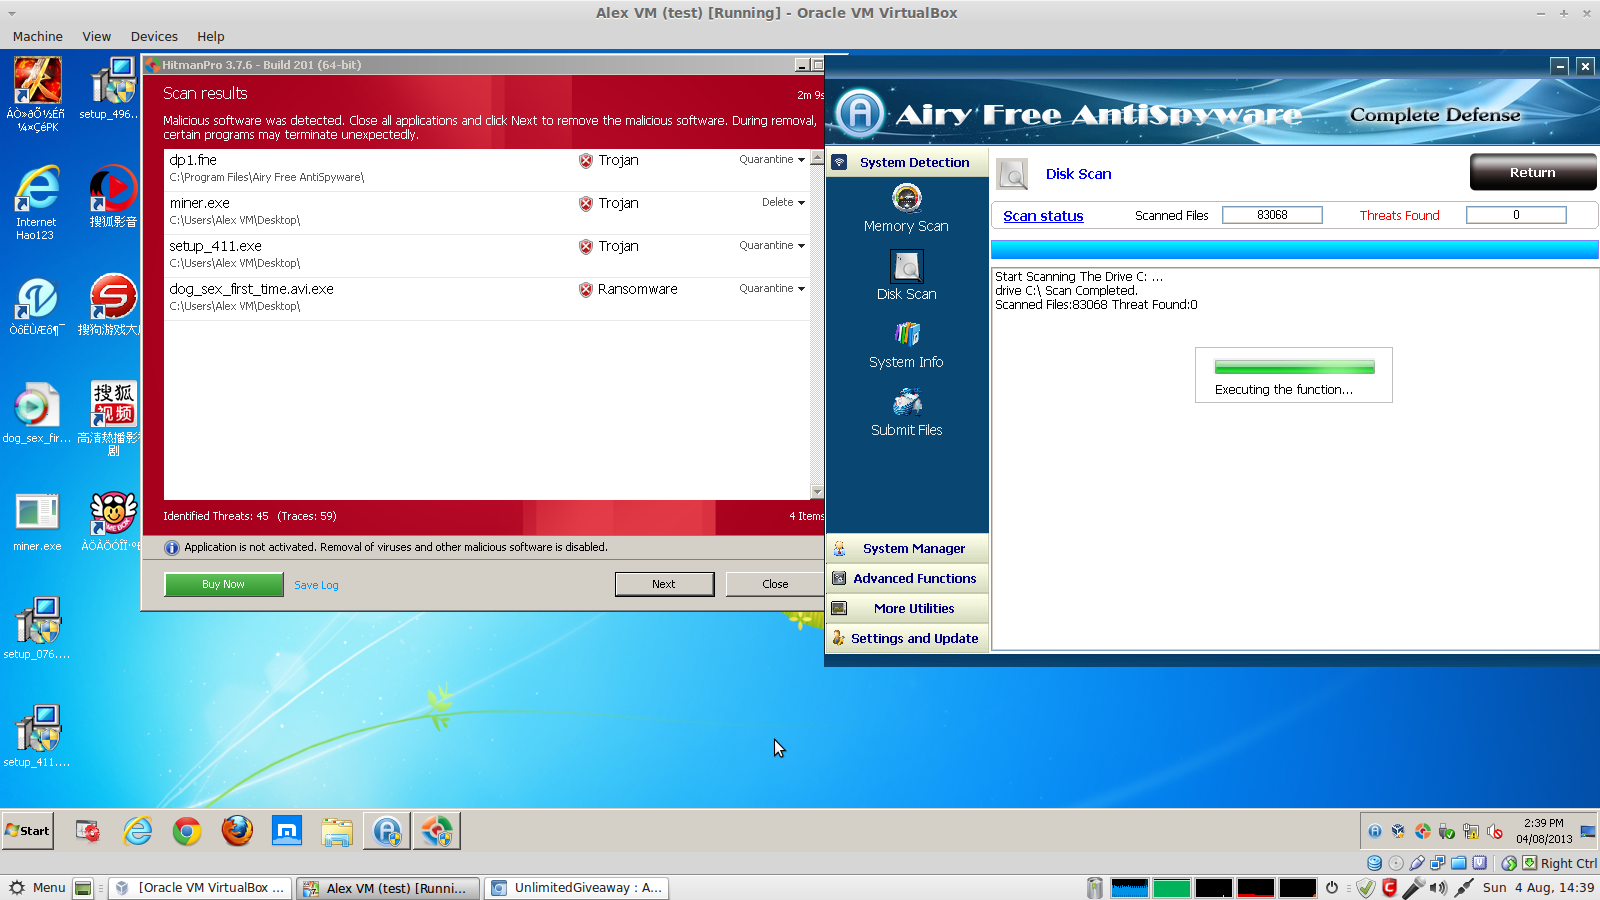Switch to UnlimitedGiveaway window in host panel

pos(577,888)
